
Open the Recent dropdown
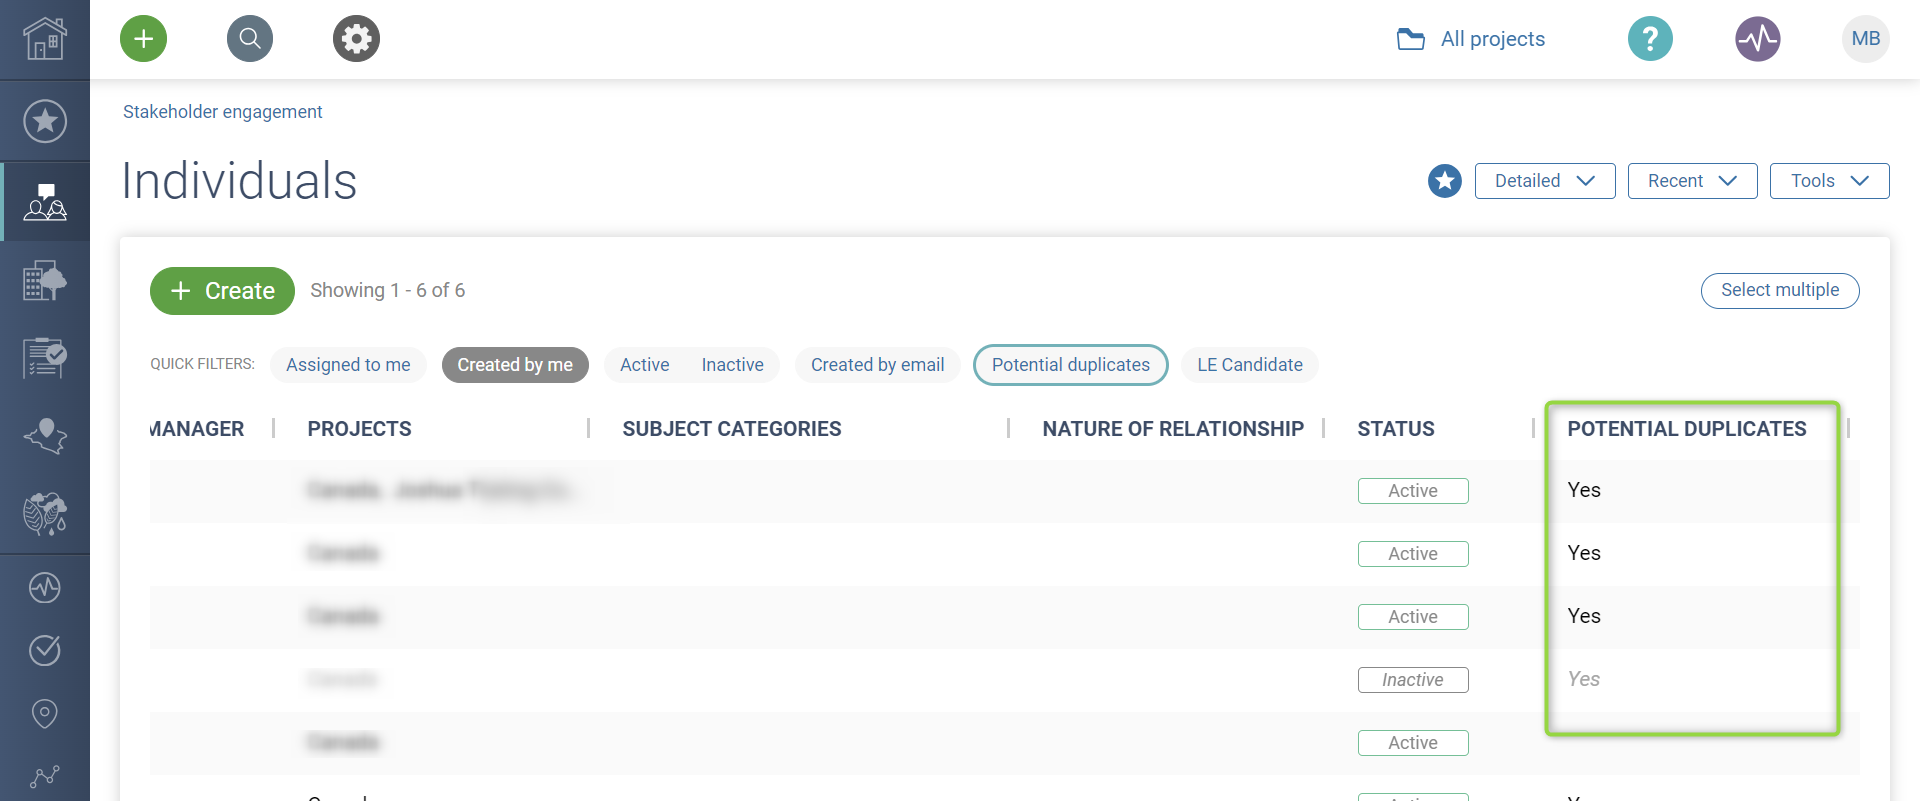pos(1692,181)
